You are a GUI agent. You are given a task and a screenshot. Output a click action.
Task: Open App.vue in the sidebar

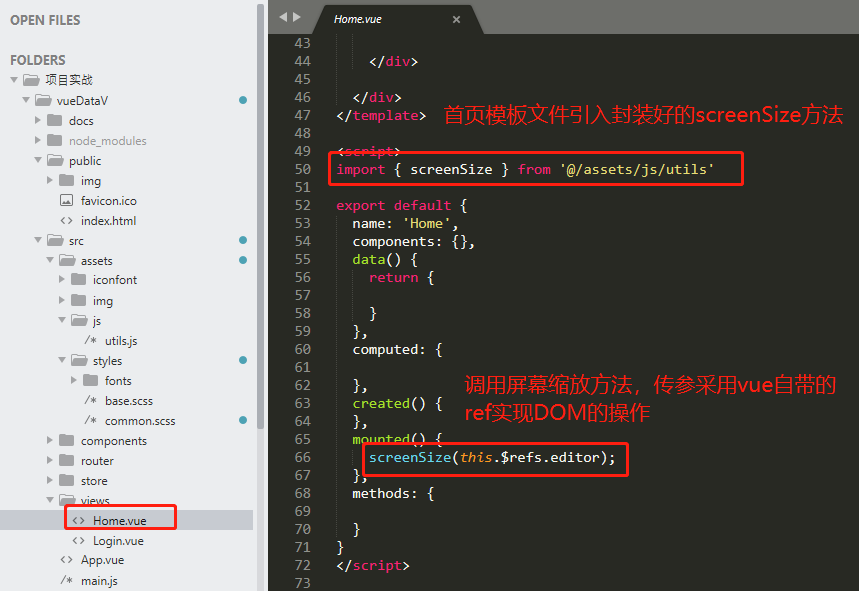102,560
